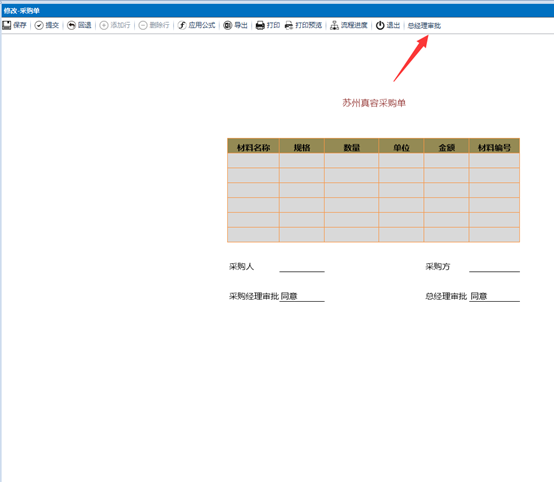Open 打印预览 print preview

click(303, 25)
